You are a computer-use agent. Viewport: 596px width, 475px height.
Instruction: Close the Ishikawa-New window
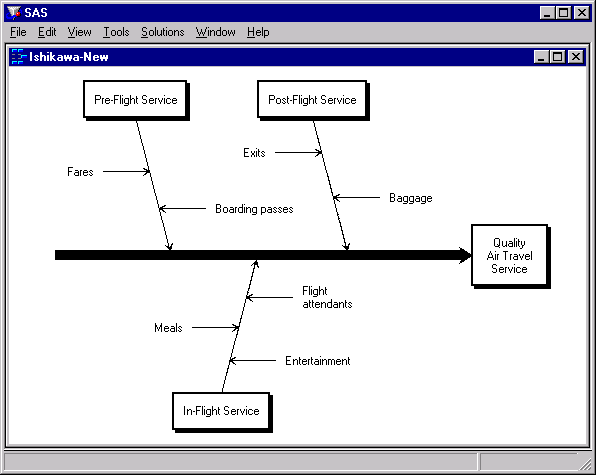coord(576,57)
